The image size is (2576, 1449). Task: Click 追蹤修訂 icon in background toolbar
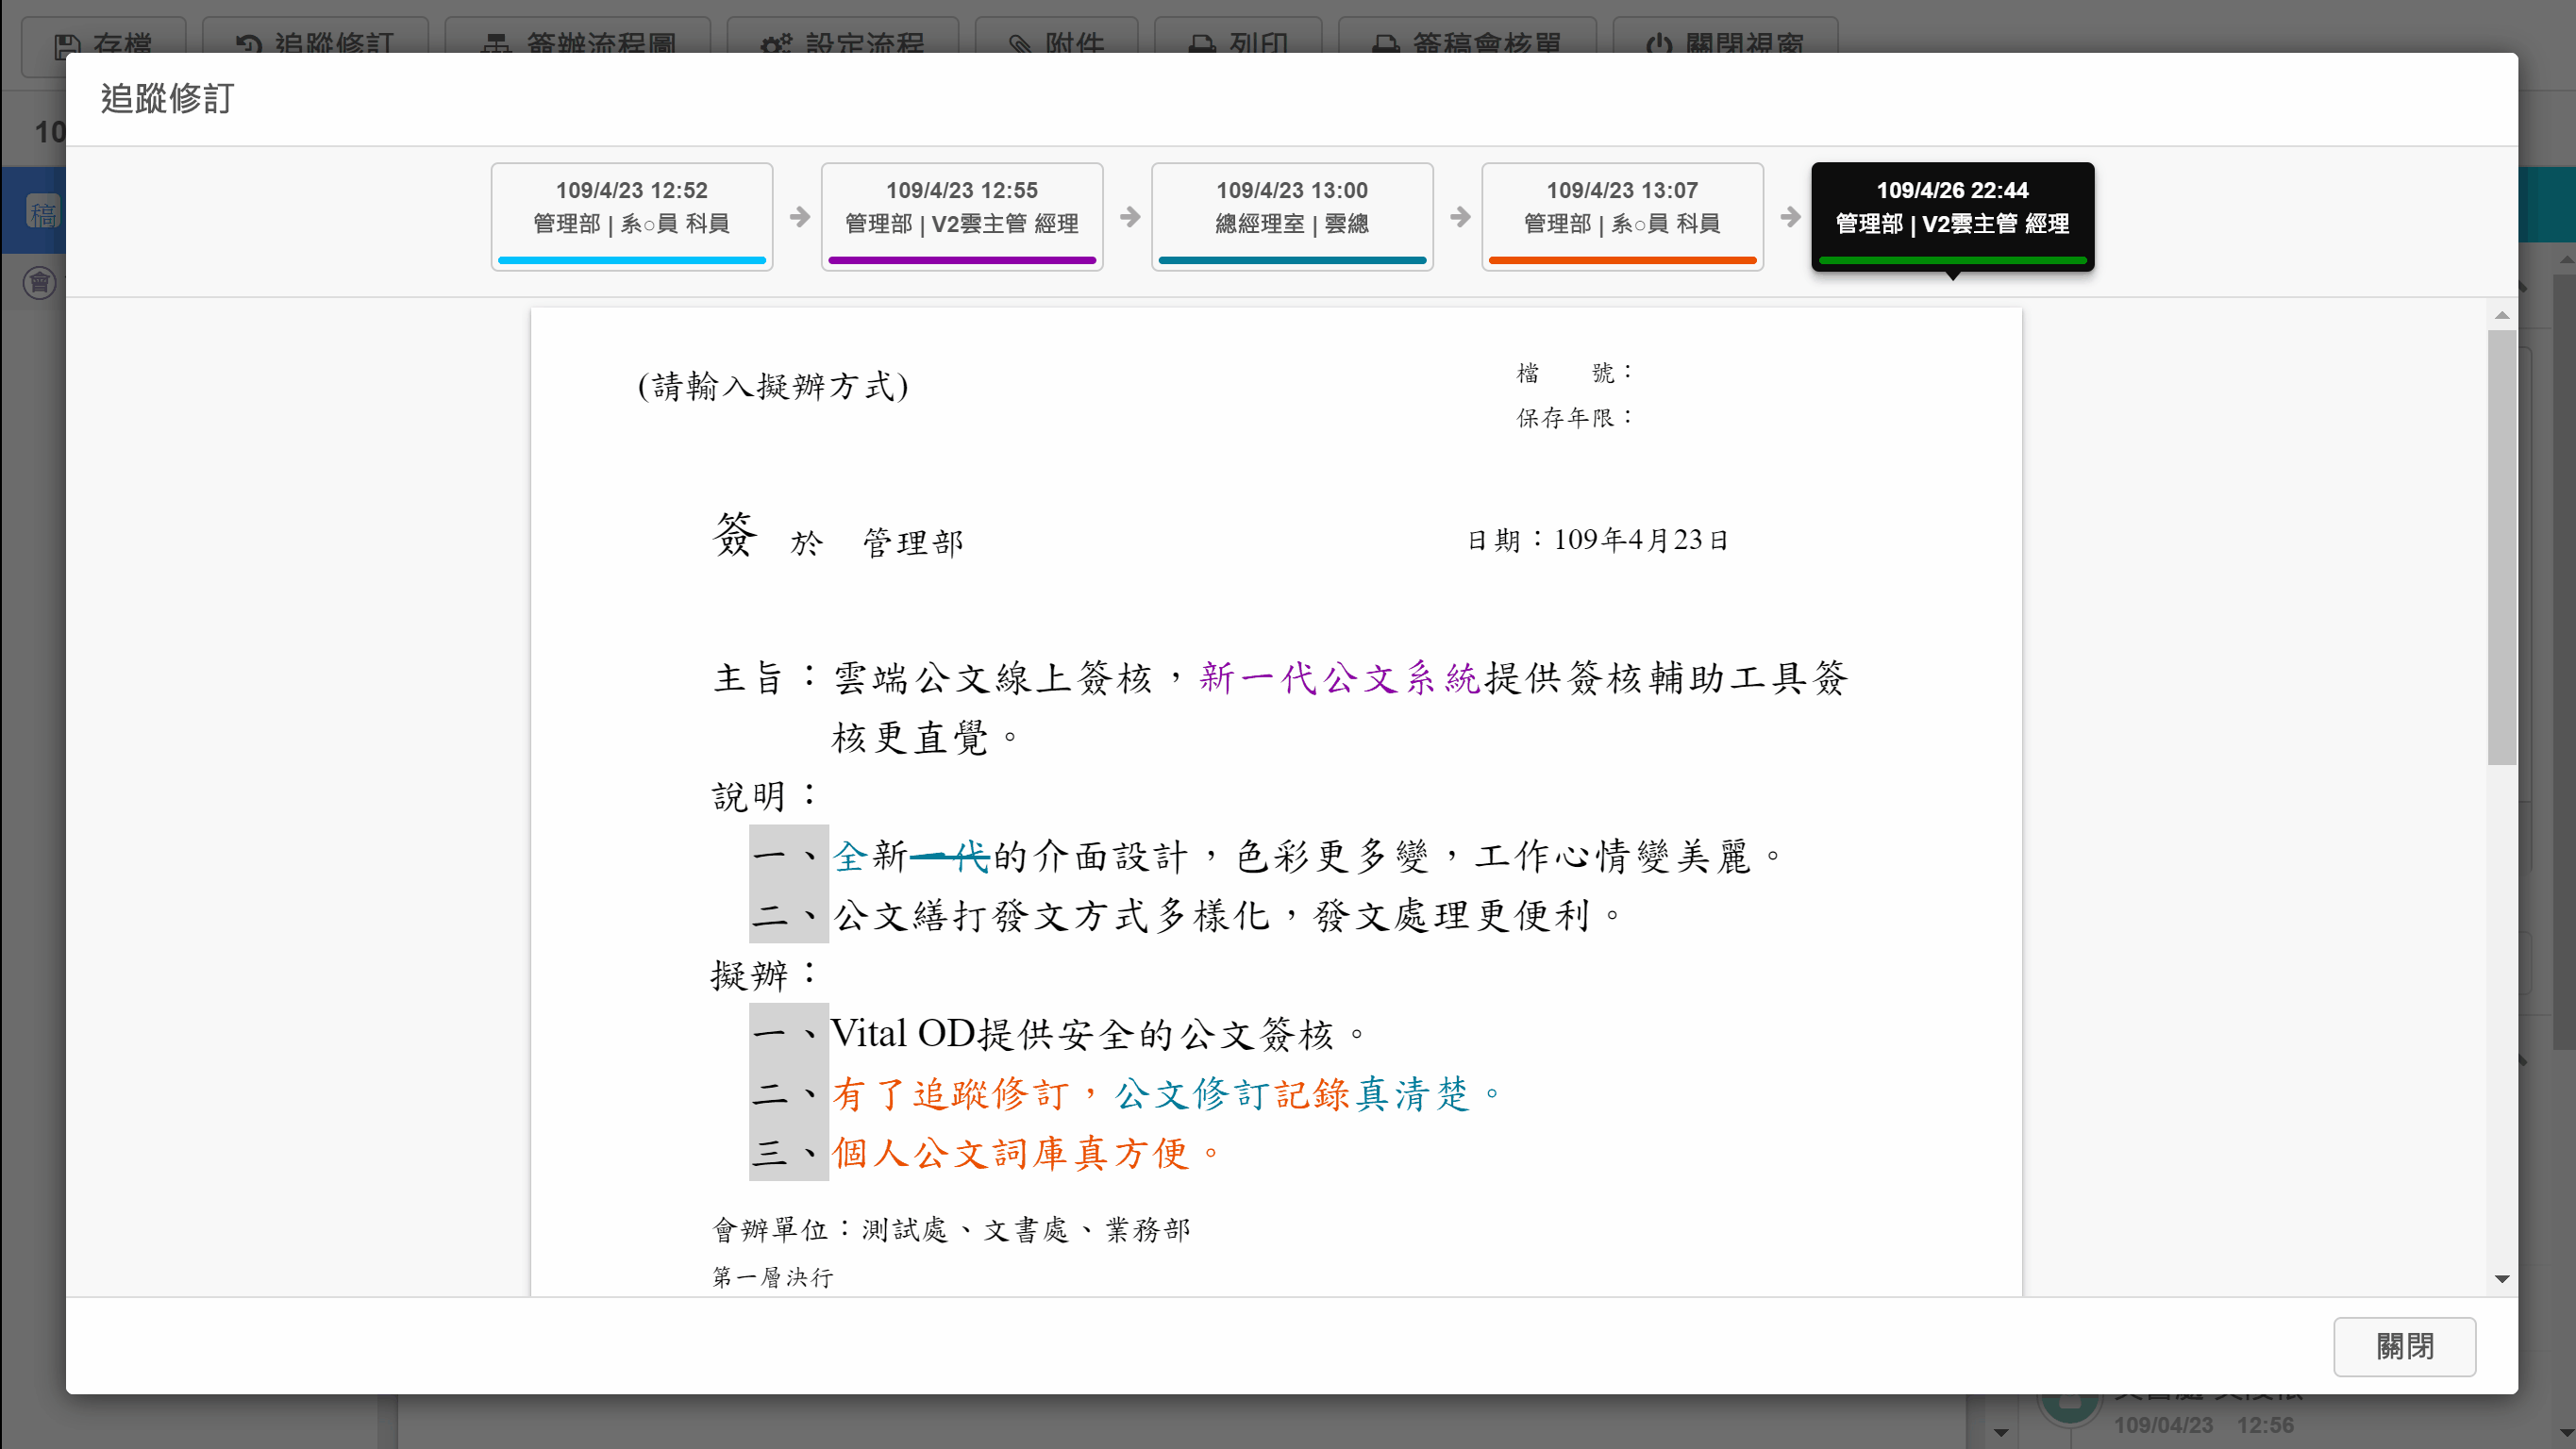click(248, 45)
